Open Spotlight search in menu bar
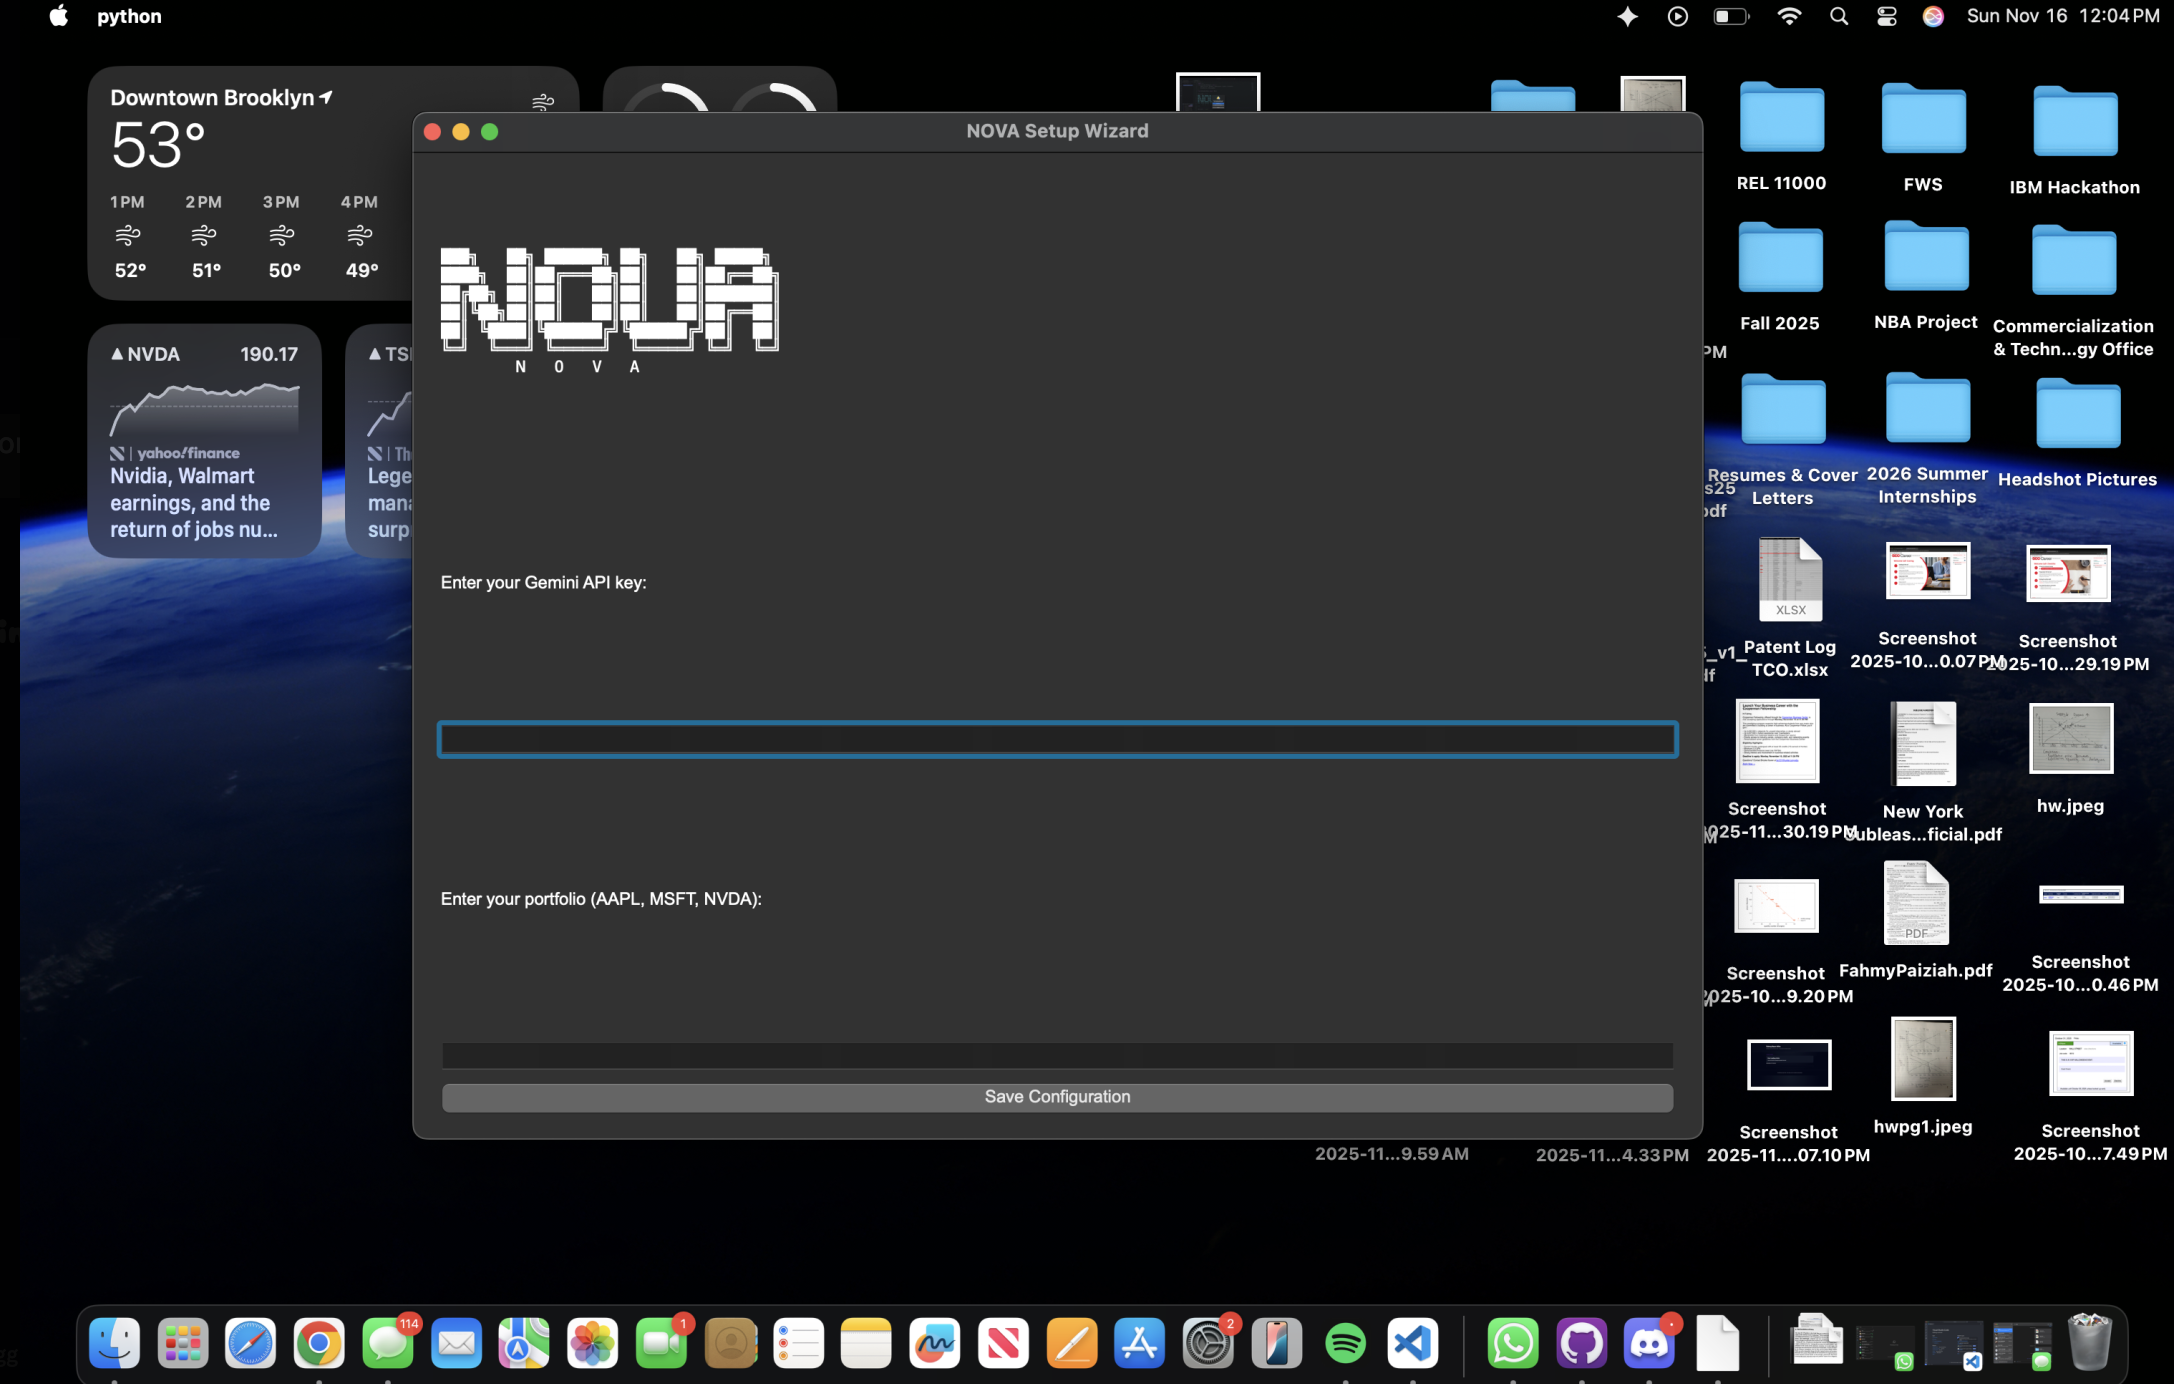Viewport: 2174px width, 1384px height. (x=1838, y=16)
